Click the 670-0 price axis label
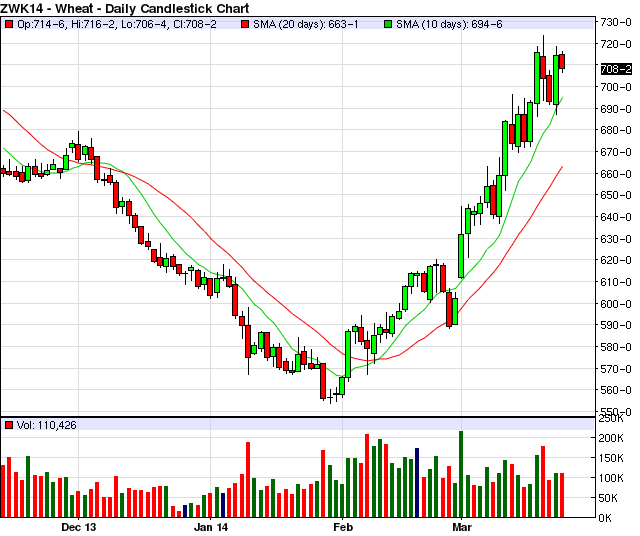Image resolution: width=640 pixels, height=536 pixels. [616, 152]
